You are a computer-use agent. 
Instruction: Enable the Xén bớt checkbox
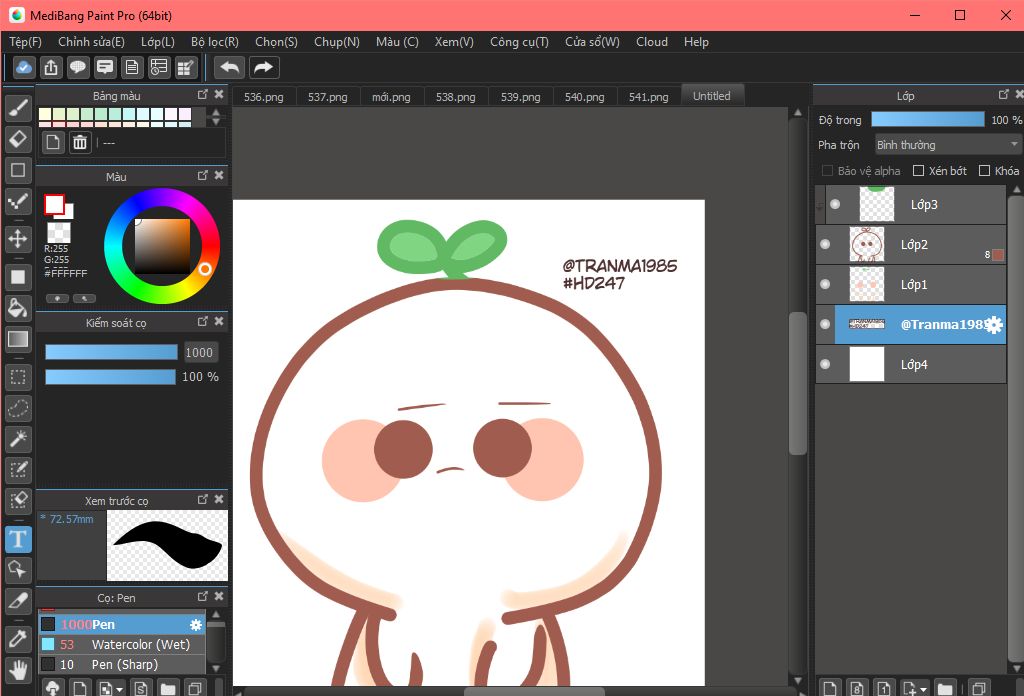(x=920, y=171)
